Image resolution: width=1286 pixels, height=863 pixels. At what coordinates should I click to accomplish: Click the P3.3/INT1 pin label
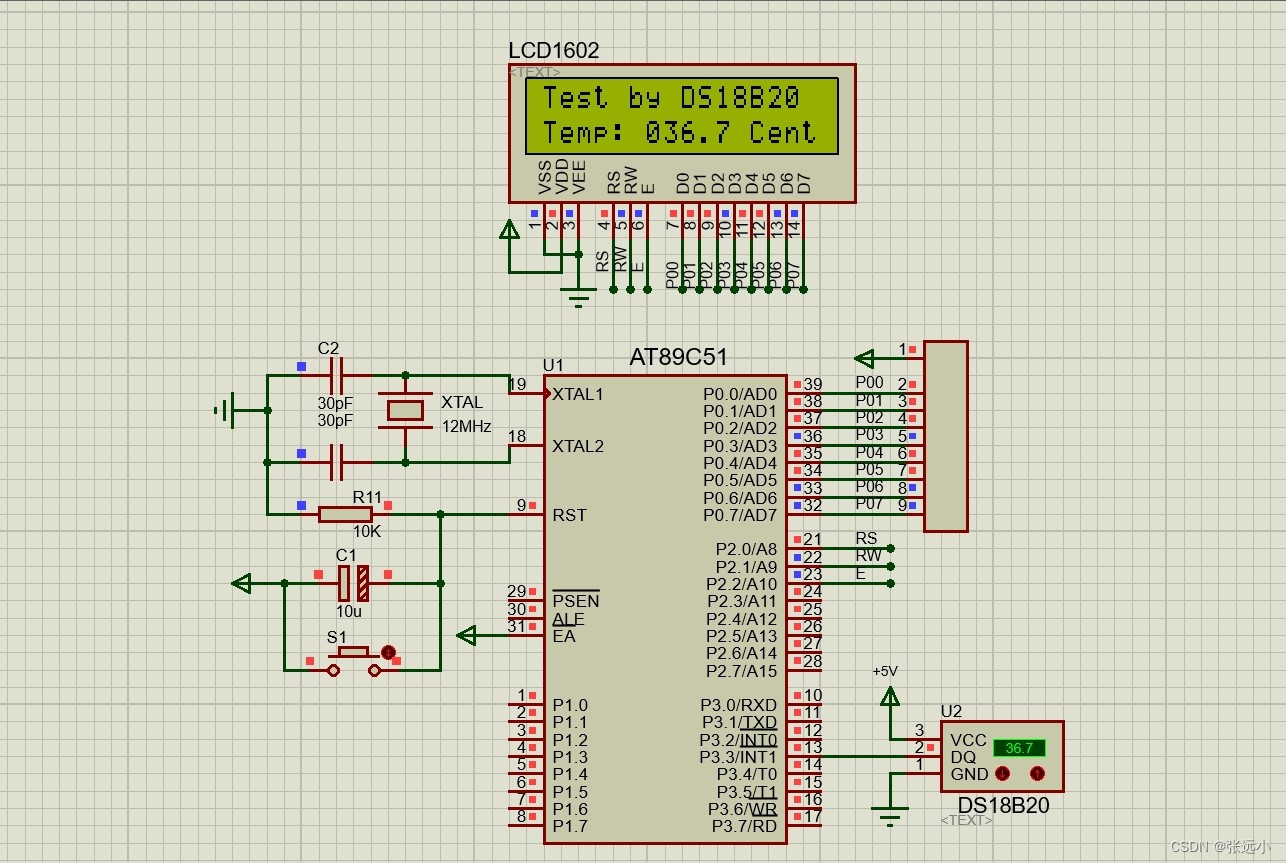[x=739, y=757]
